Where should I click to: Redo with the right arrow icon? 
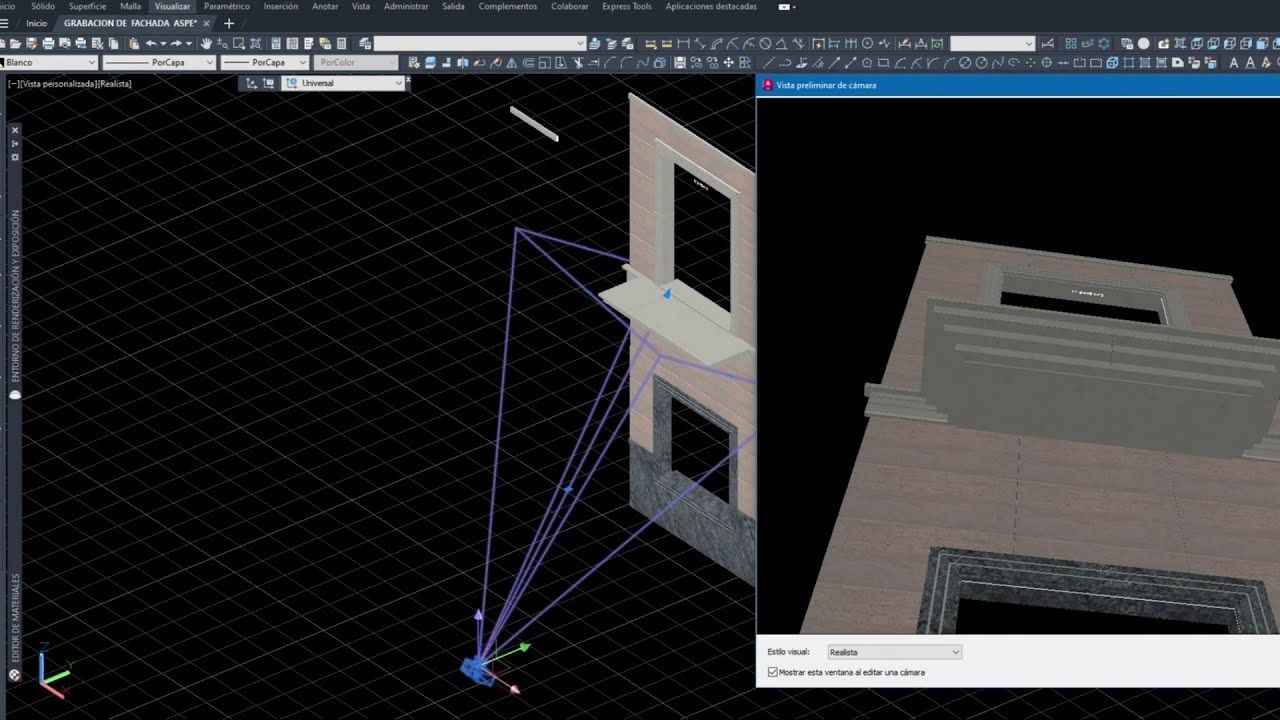point(175,44)
